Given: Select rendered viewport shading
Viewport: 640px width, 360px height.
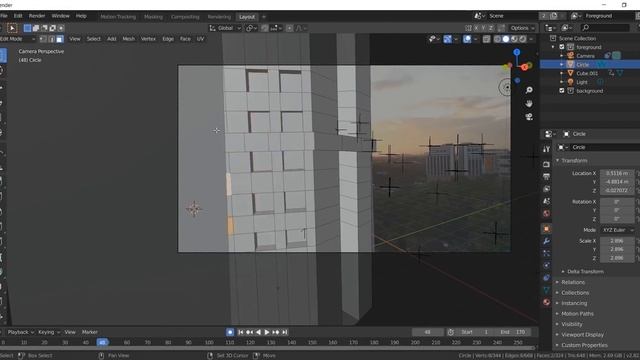Looking at the screenshot, I should 522,39.
